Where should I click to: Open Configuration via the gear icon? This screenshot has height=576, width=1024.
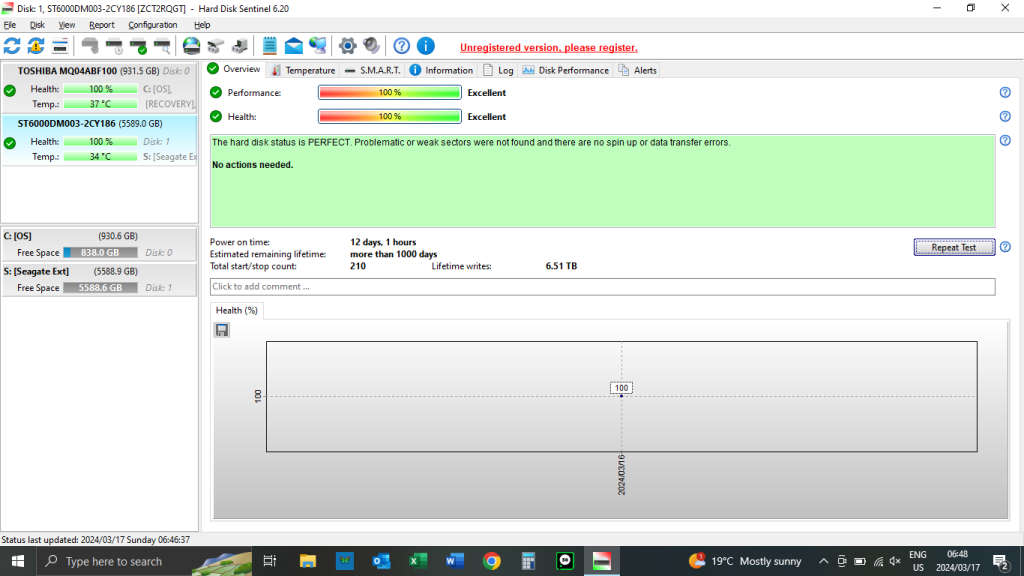pyautogui.click(x=347, y=46)
